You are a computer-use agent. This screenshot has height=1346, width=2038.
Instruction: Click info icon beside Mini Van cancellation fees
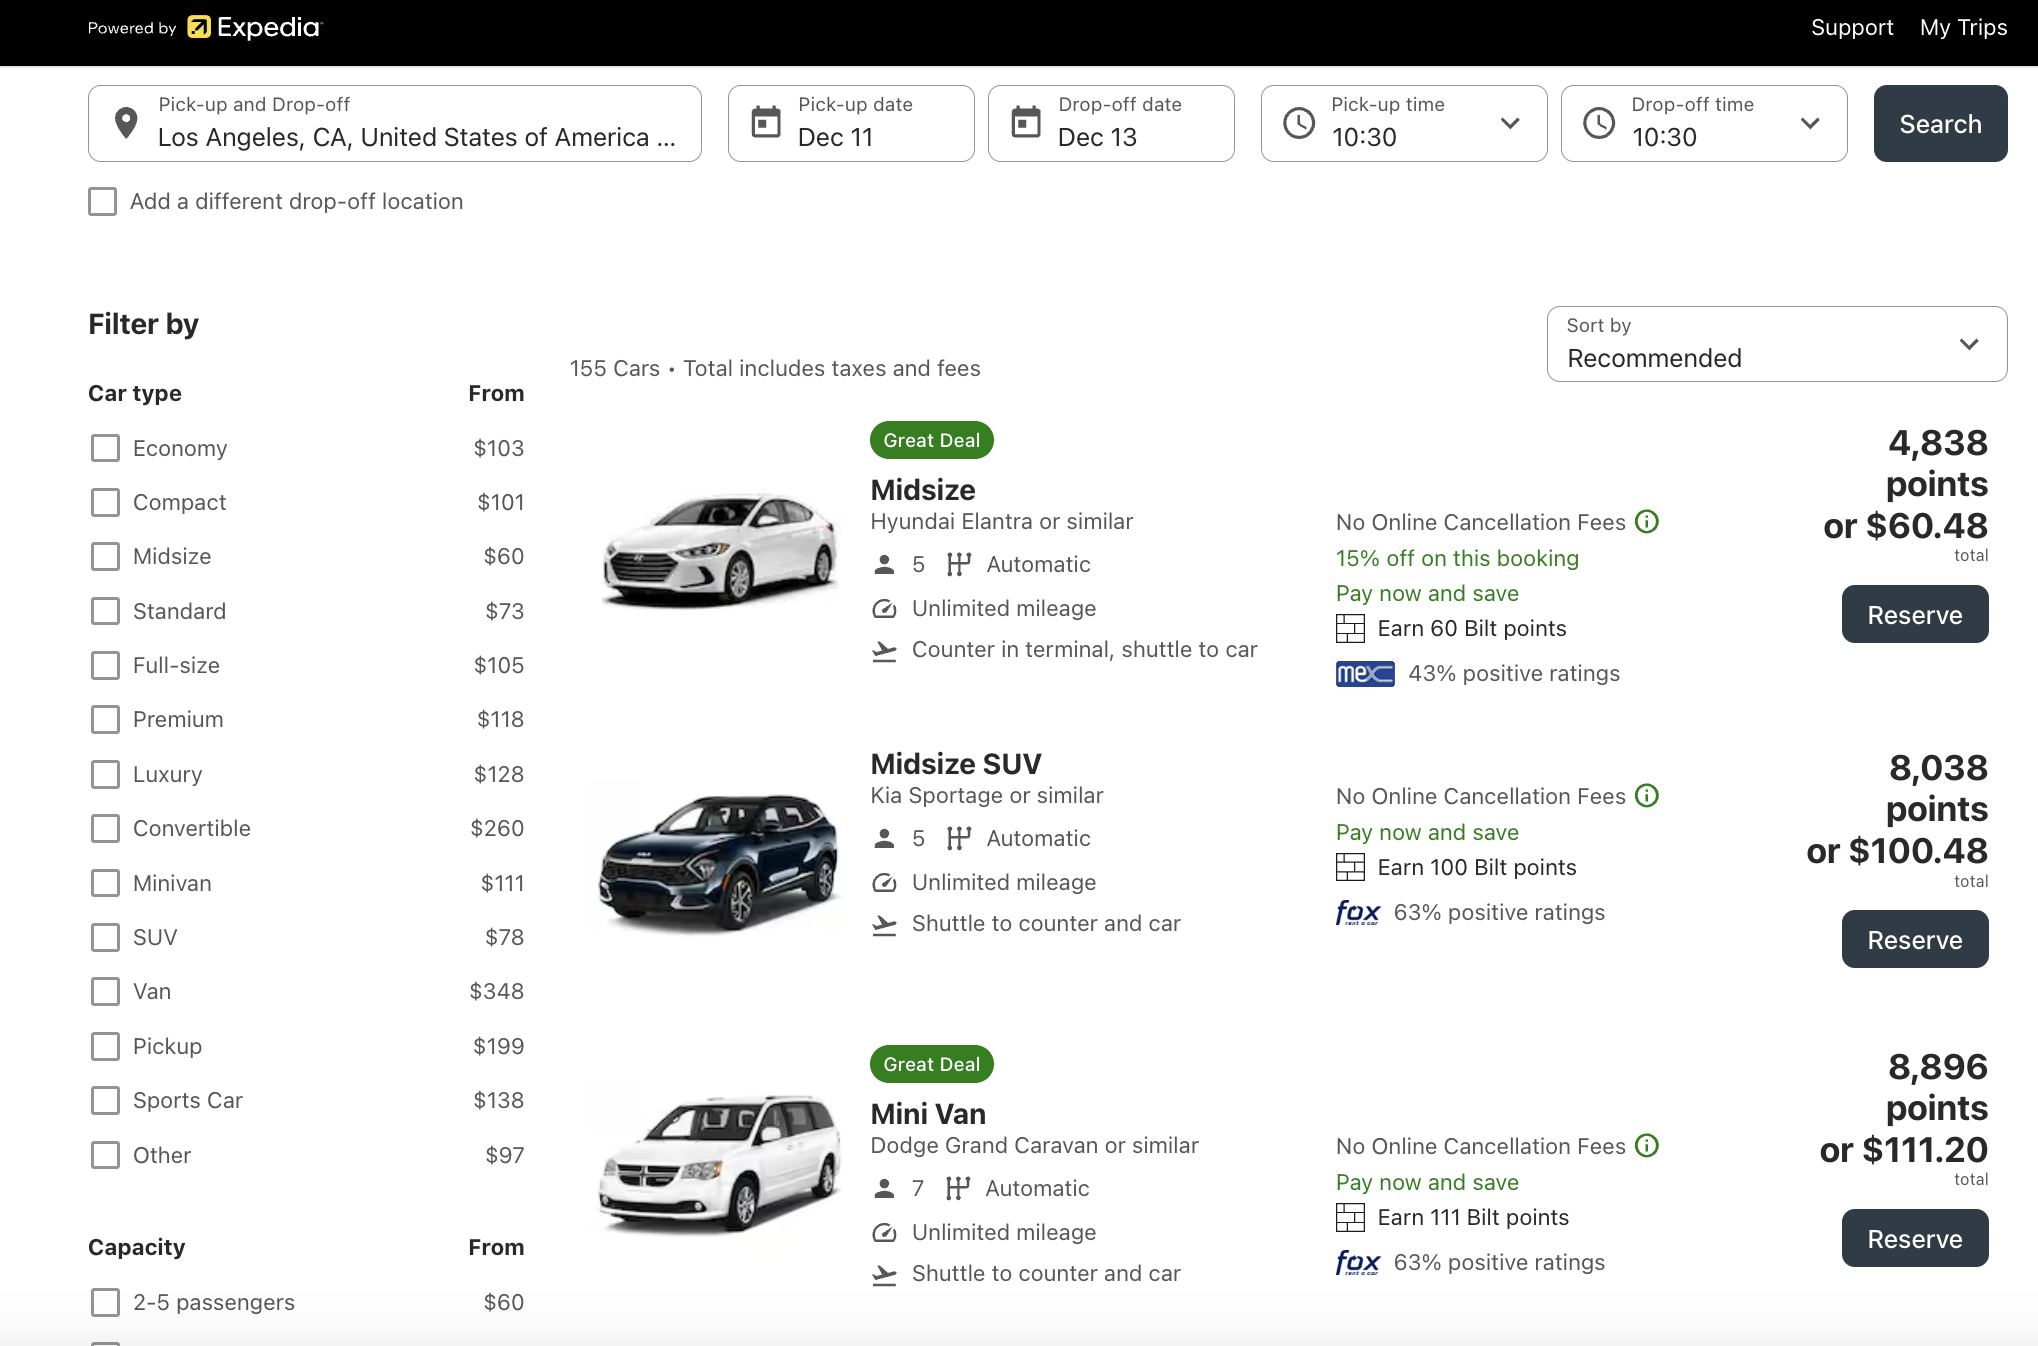[x=1647, y=1145]
